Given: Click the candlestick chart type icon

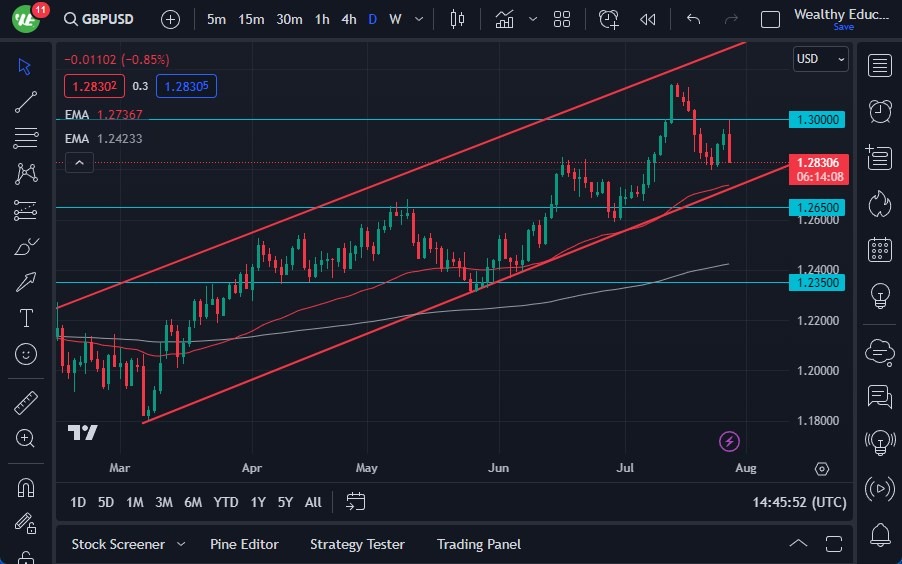Looking at the screenshot, I should (x=458, y=19).
